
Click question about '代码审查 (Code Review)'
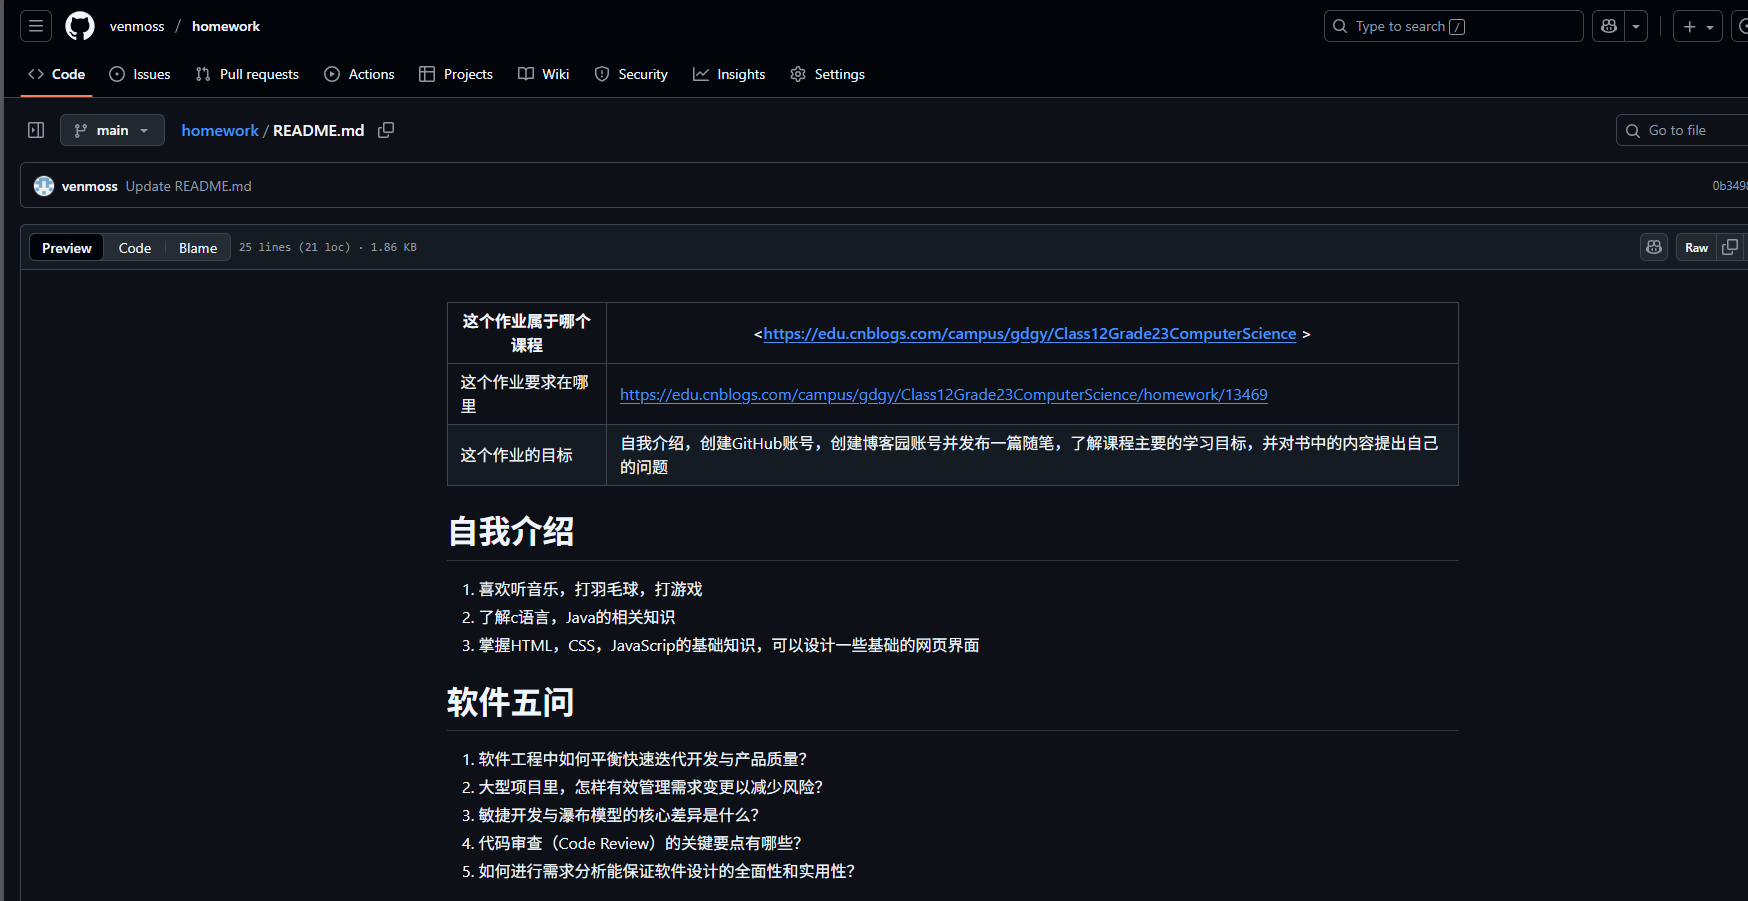point(640,843)
